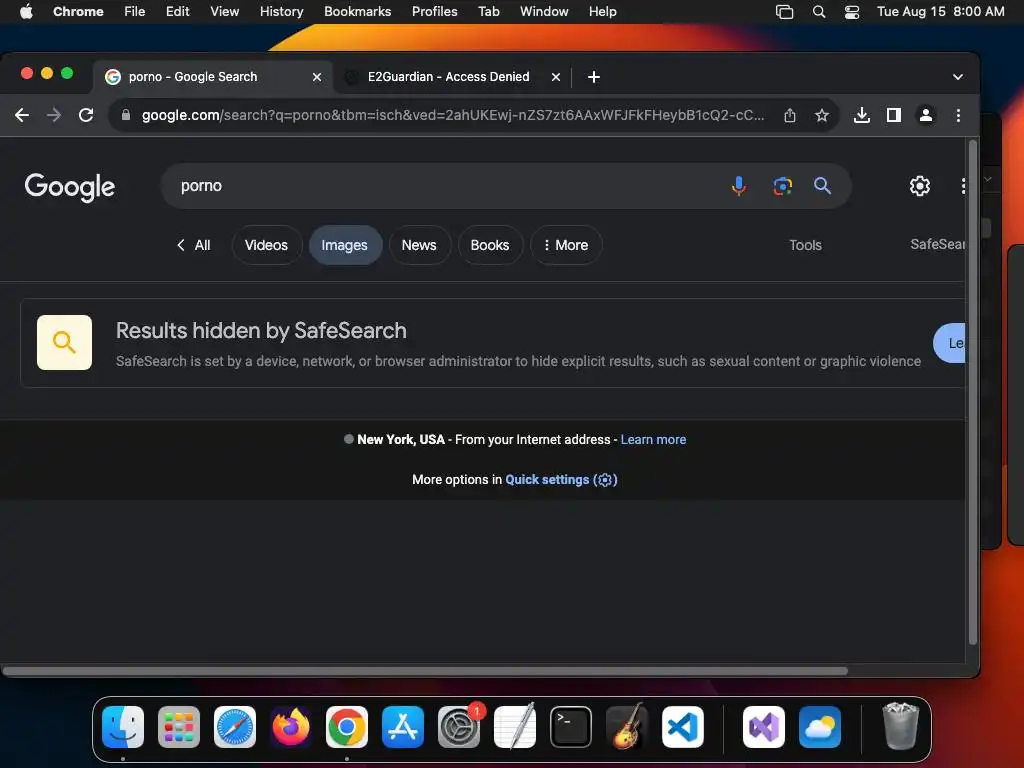Screen dimensions: 1024x768
Task: Share this page via share icon
Action: coord(790,116)
